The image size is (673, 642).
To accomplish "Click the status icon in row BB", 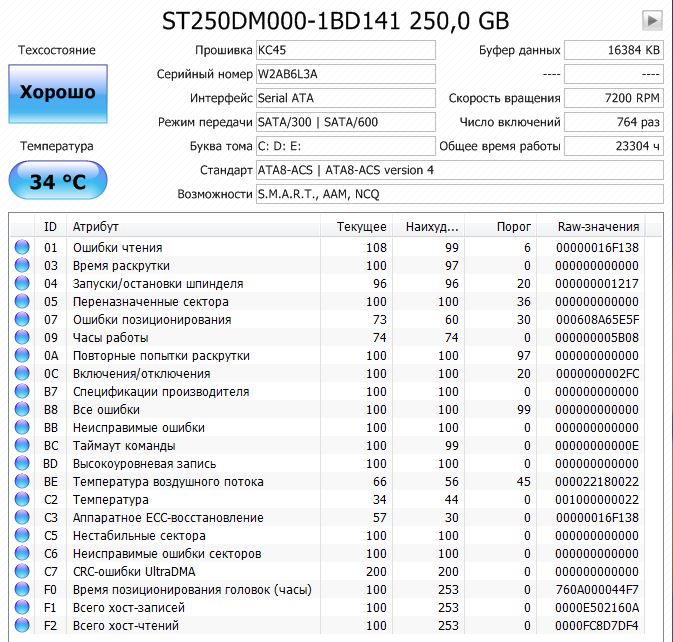I will 22,427.
